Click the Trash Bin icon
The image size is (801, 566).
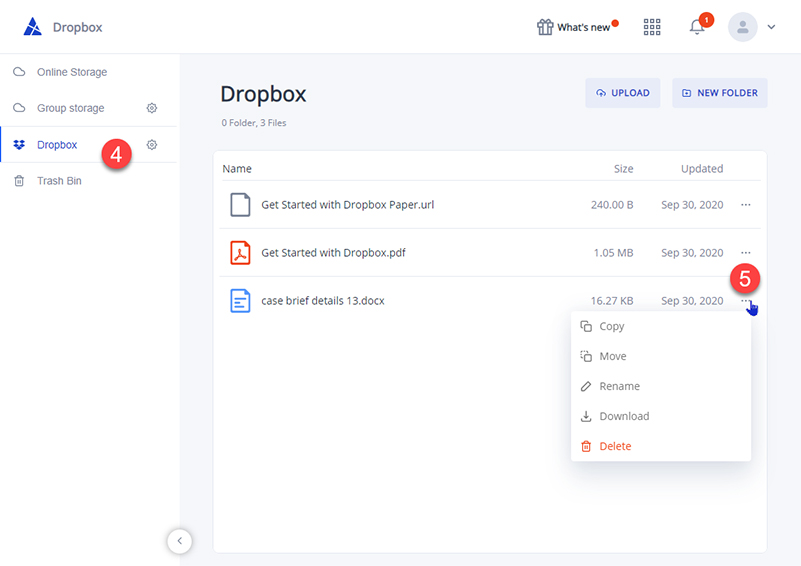pos(19,181)
